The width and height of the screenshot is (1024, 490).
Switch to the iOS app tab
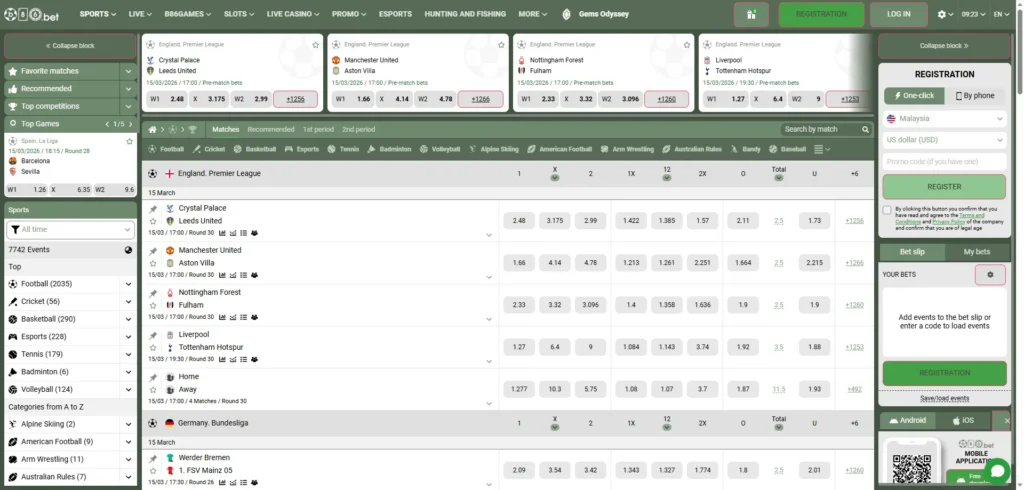click(963, 421)
